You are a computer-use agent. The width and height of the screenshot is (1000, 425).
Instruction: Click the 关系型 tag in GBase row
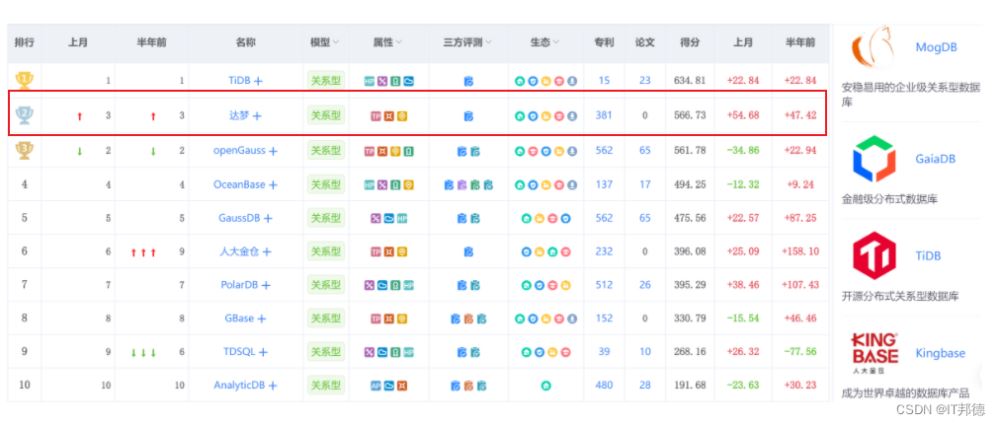325,318
